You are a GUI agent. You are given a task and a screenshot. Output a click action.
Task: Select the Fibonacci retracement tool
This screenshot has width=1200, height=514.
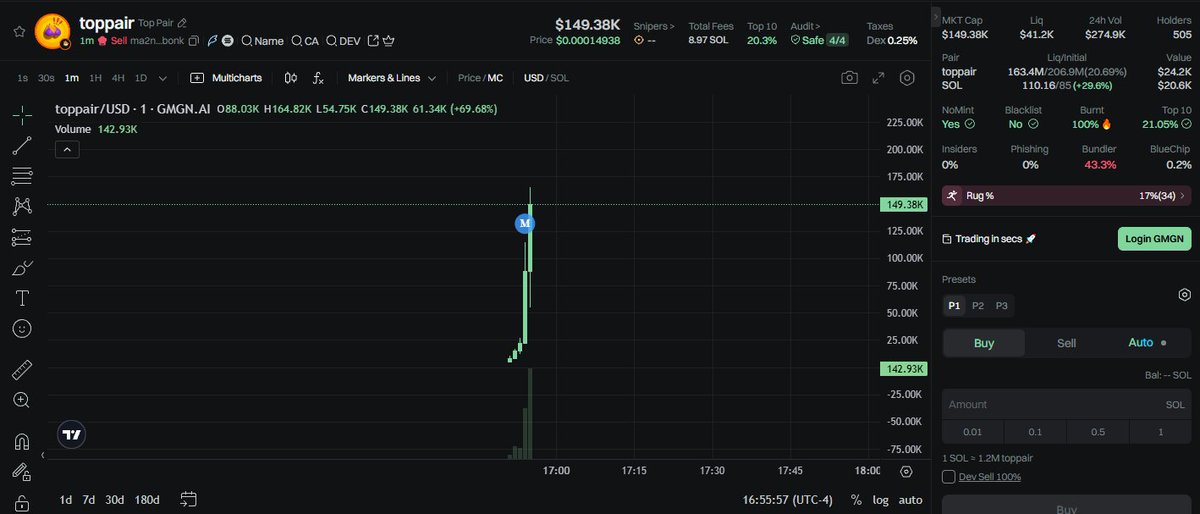(21, 177)
